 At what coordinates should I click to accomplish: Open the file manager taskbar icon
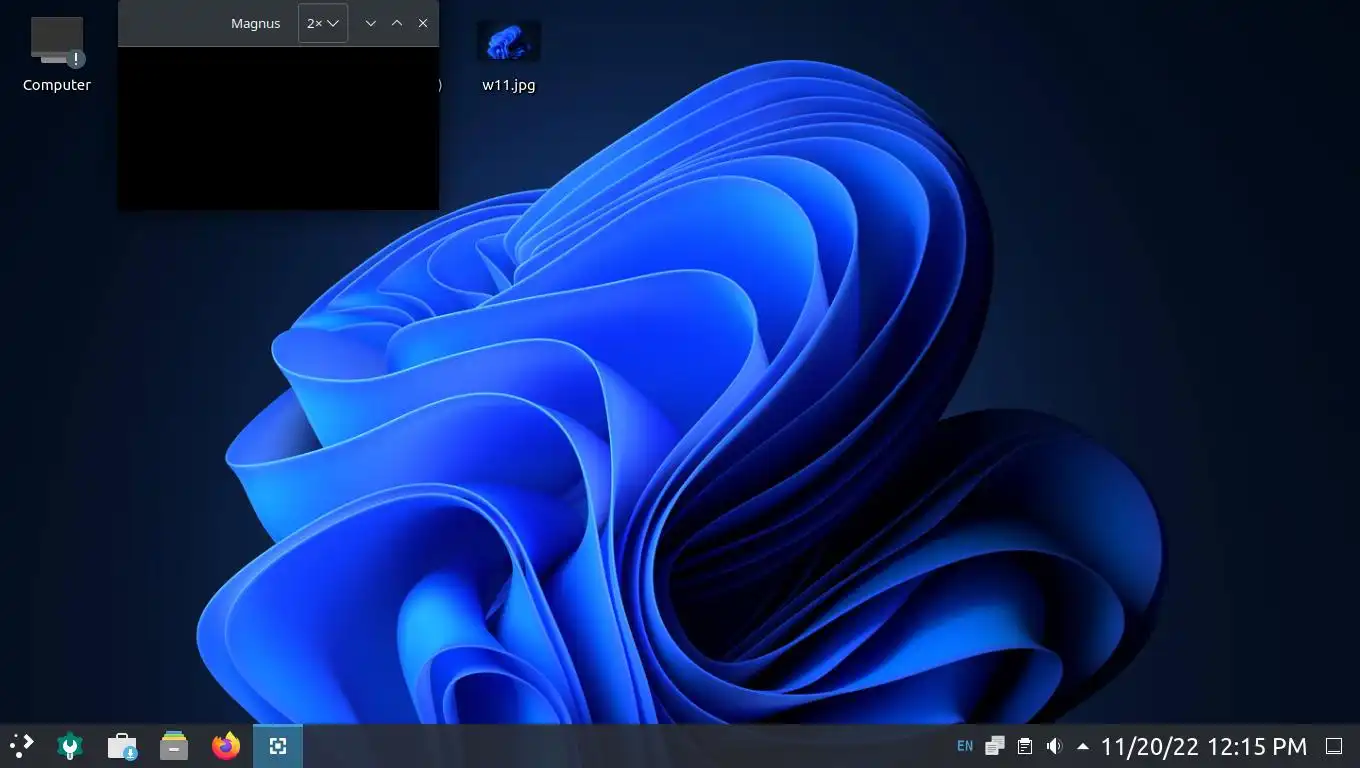click(x=174, y=746)
